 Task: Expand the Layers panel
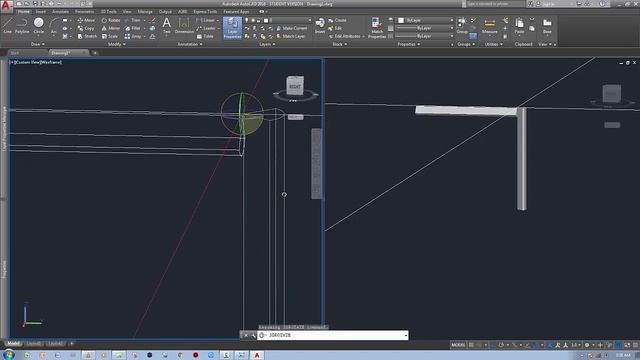[267, 44]
